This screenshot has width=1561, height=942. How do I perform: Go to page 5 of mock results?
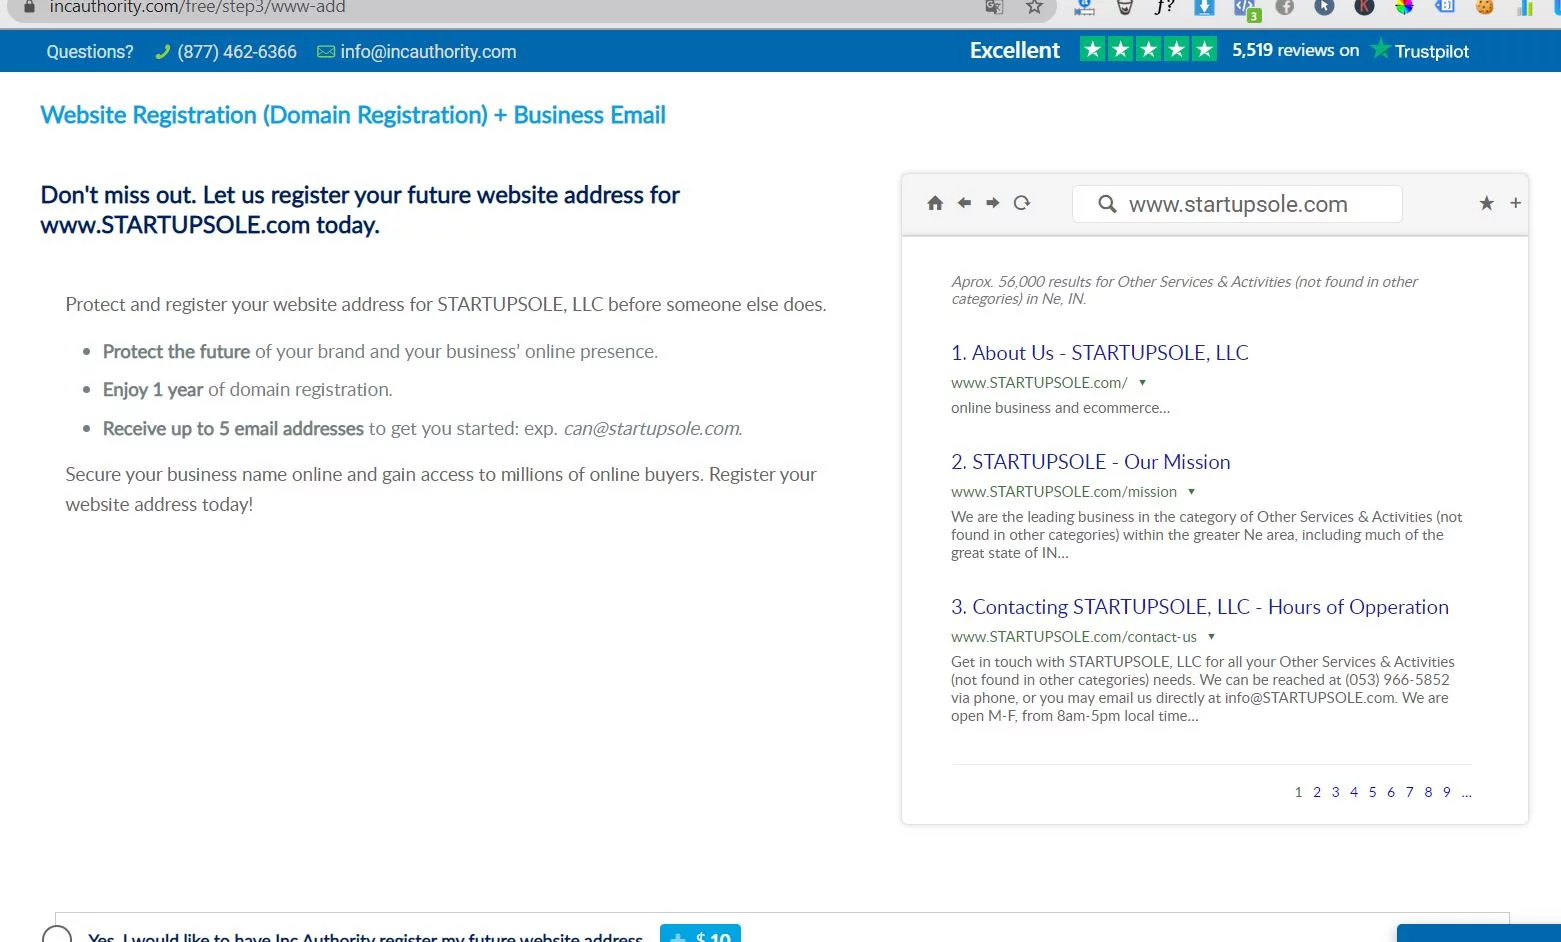(x=1372, y=792)
